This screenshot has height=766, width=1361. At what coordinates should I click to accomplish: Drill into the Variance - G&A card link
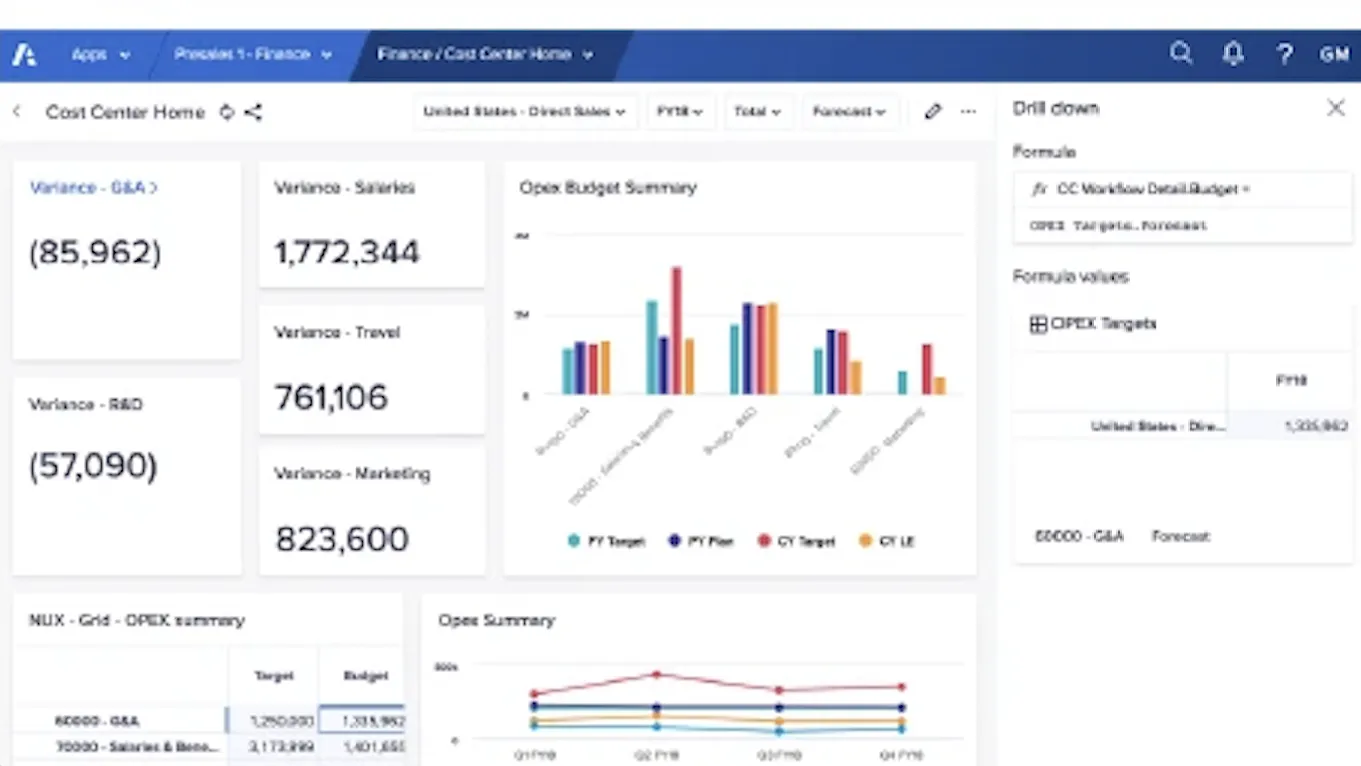point(93,187)
